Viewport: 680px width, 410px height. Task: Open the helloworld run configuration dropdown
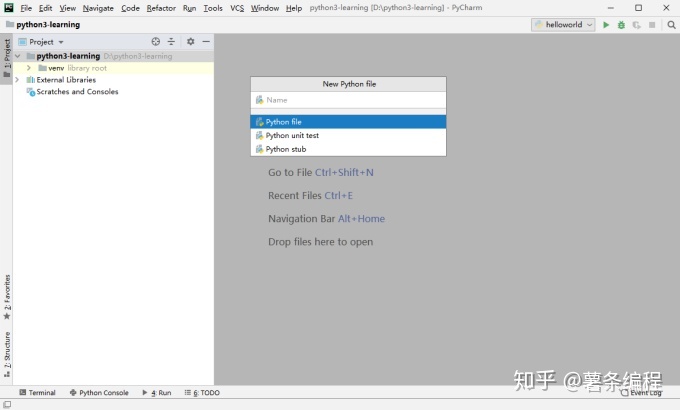[x=563, y=25]
